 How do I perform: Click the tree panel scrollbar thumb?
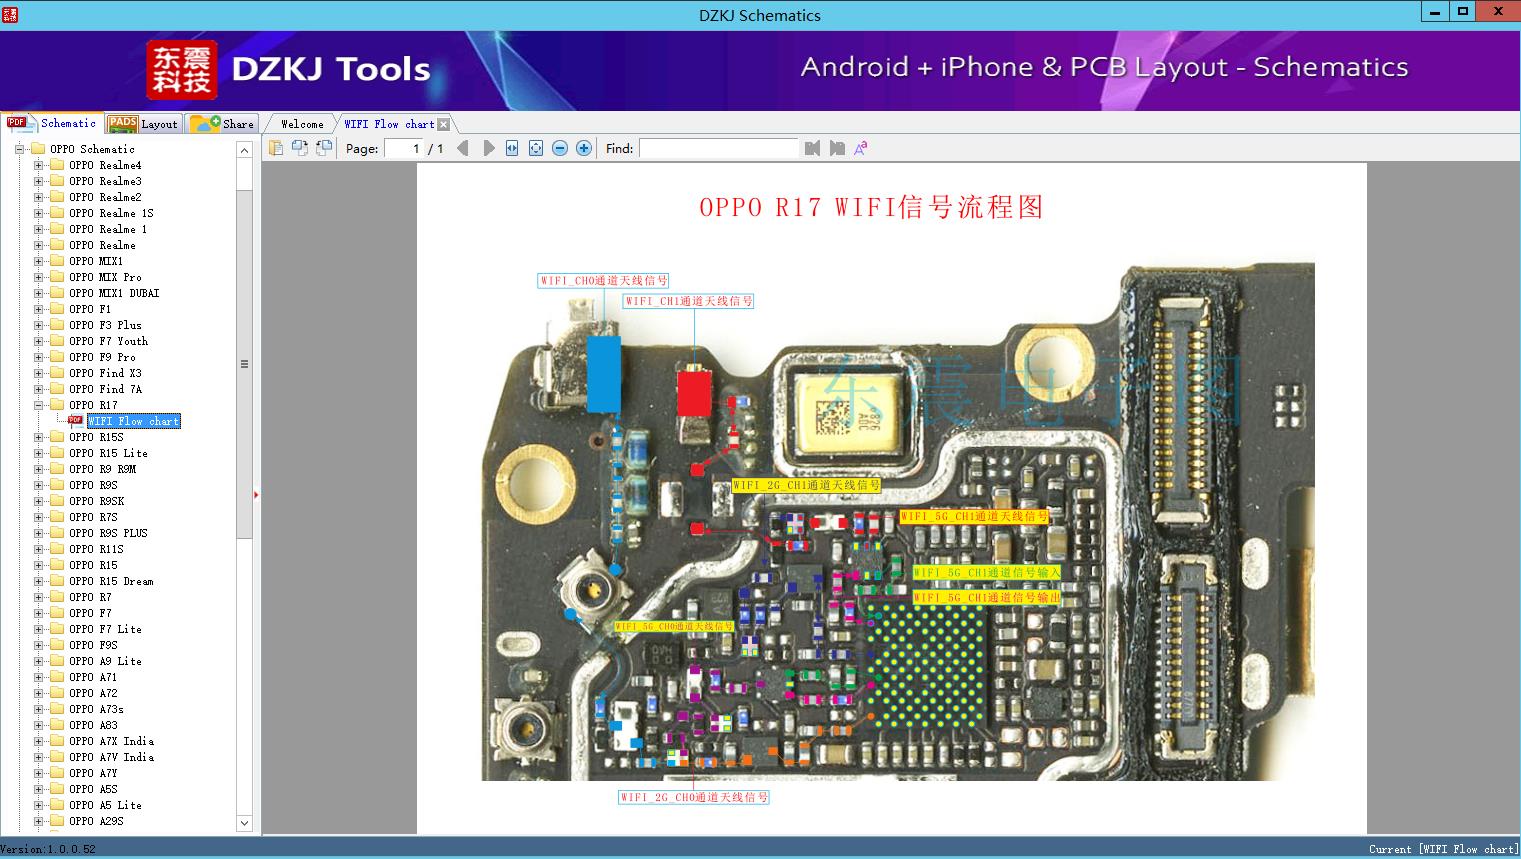click(244, 364)
